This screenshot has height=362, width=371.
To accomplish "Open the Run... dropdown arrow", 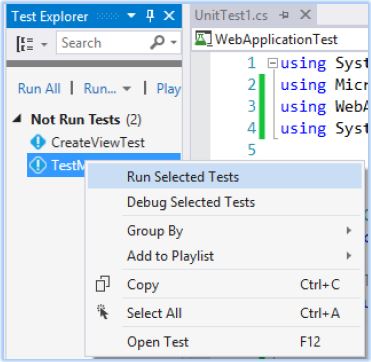I will click(126, 89).
